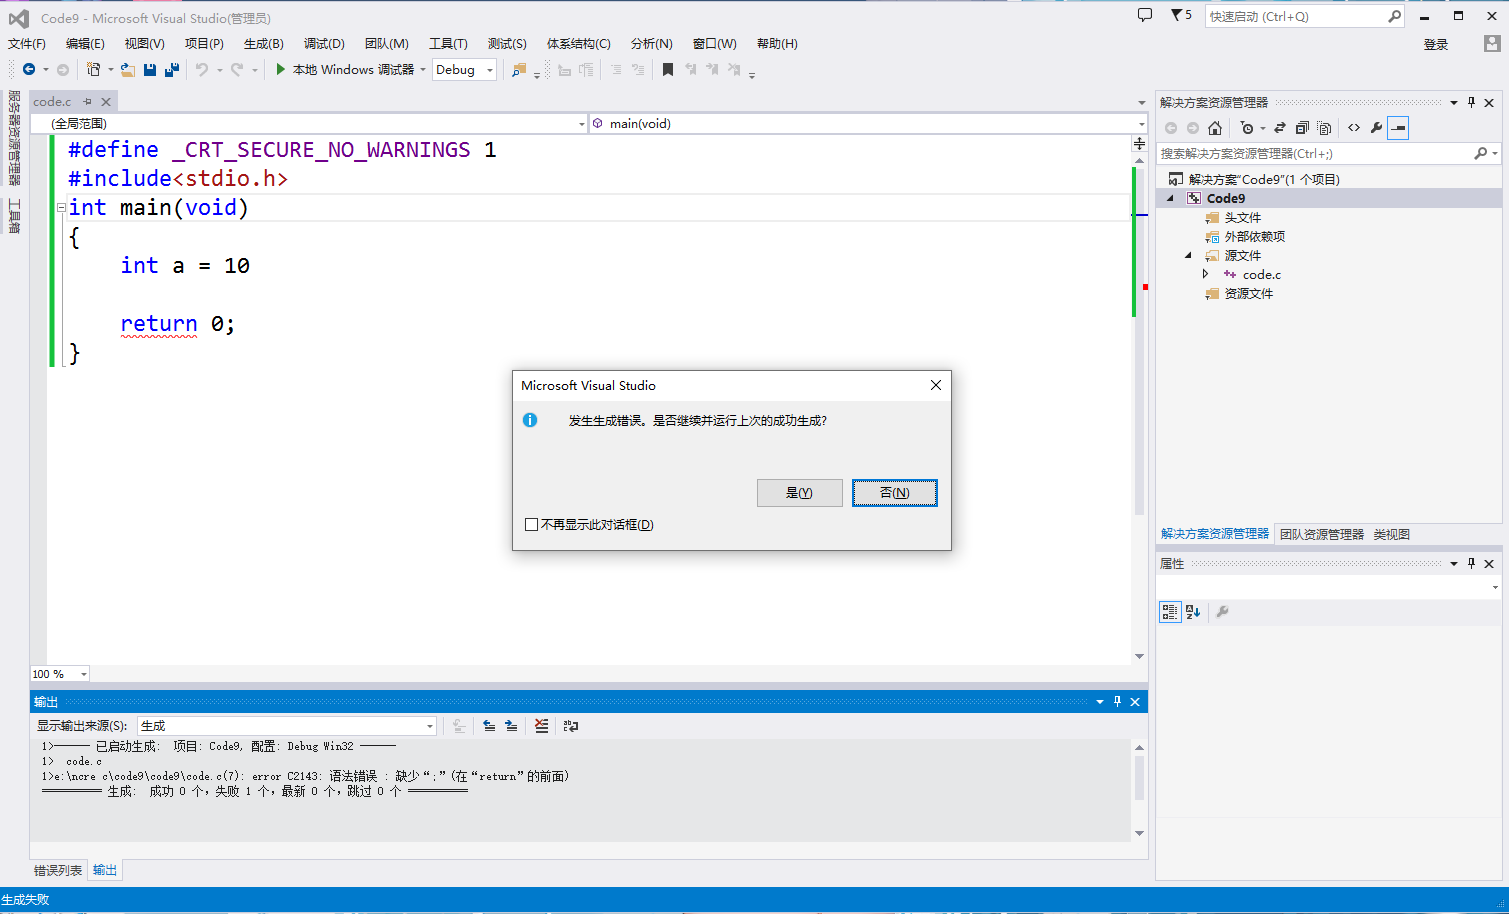Toggle a bookmark with the bookmark icon

(668, 70)
